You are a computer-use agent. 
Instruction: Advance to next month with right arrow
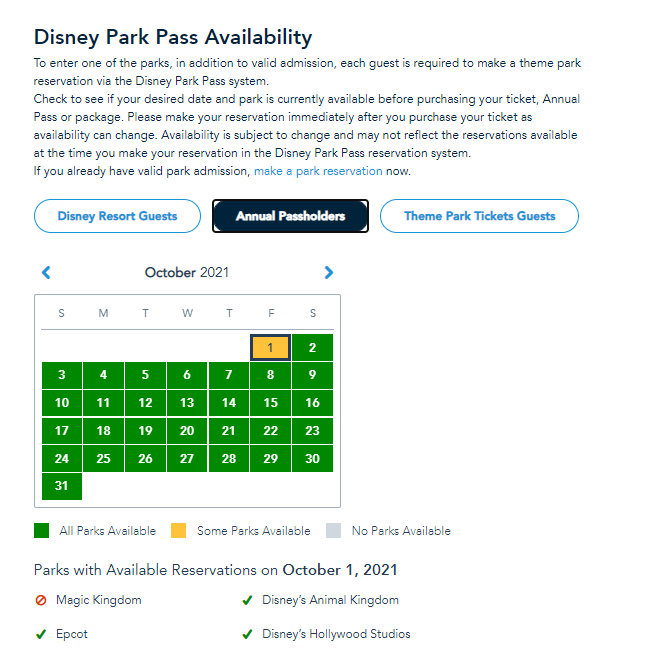(x=329, y=272)
